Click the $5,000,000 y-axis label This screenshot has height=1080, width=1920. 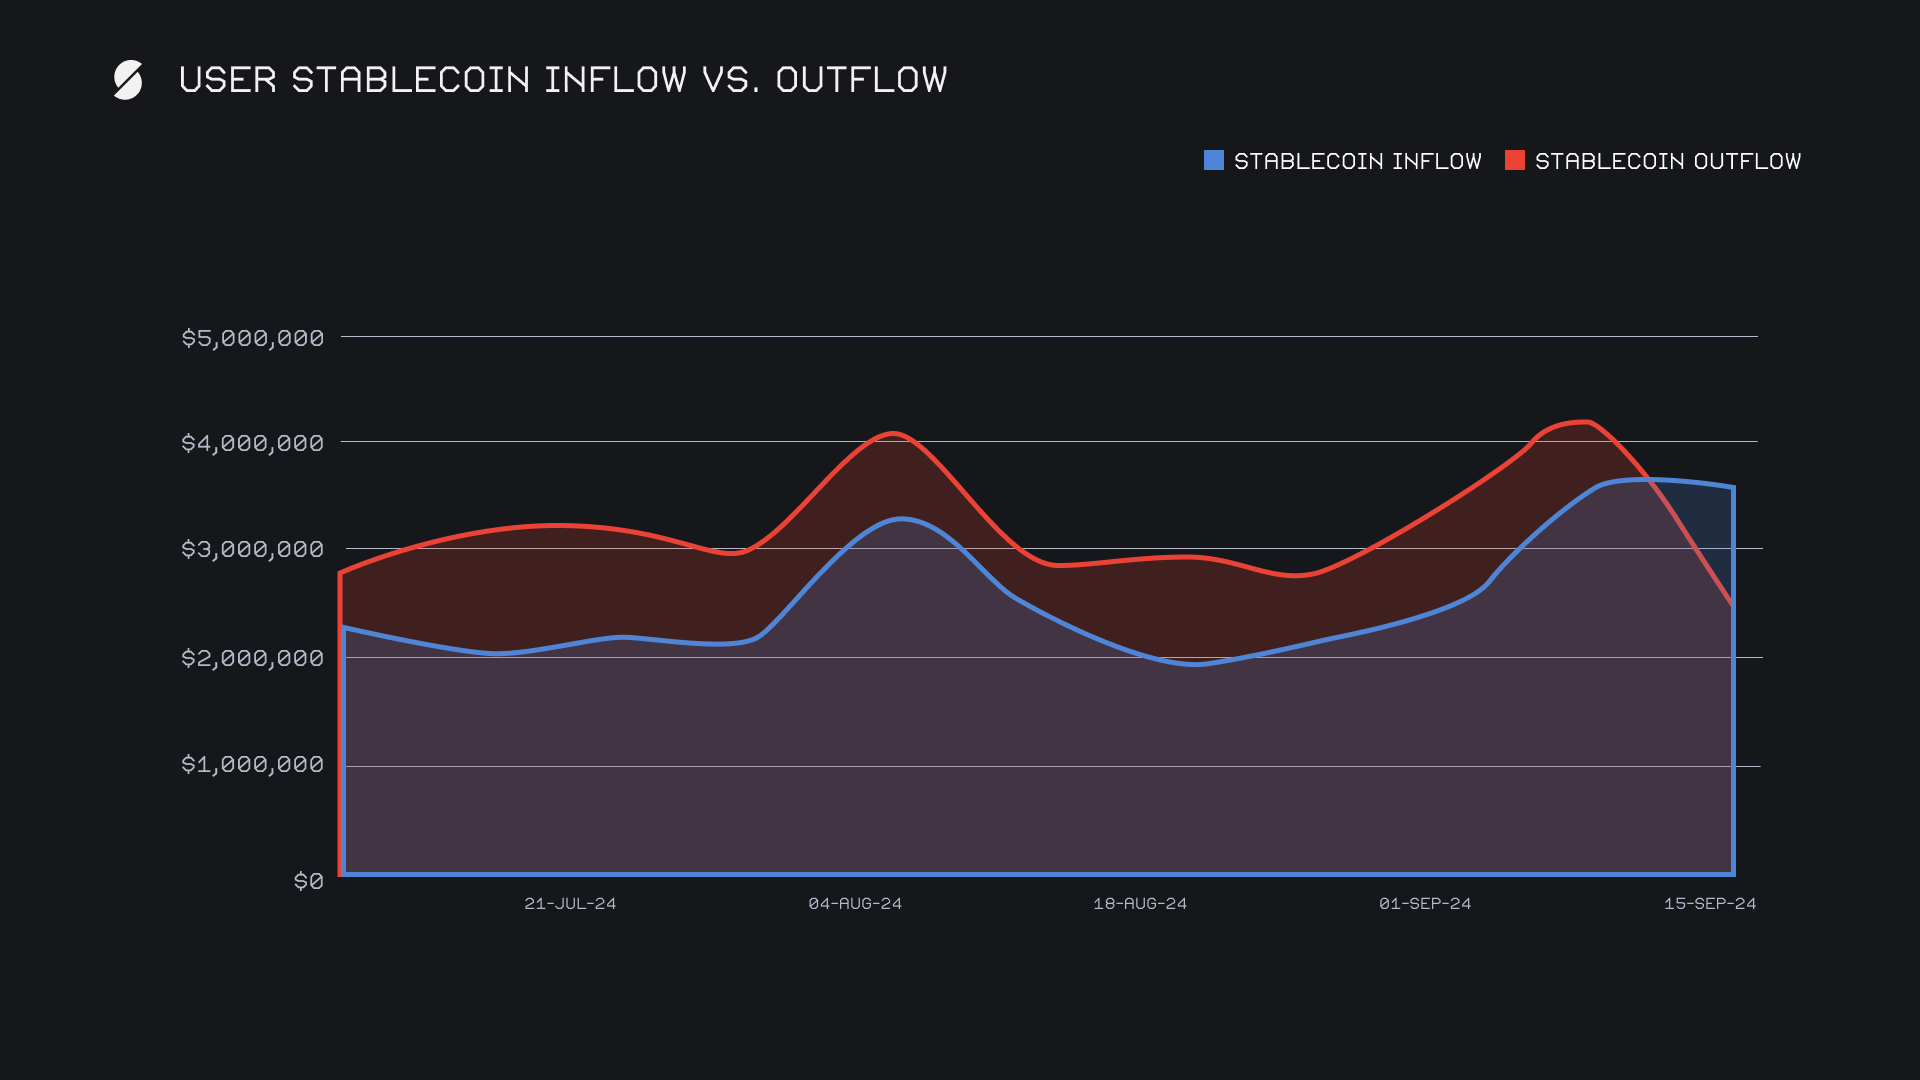[252, 338]
